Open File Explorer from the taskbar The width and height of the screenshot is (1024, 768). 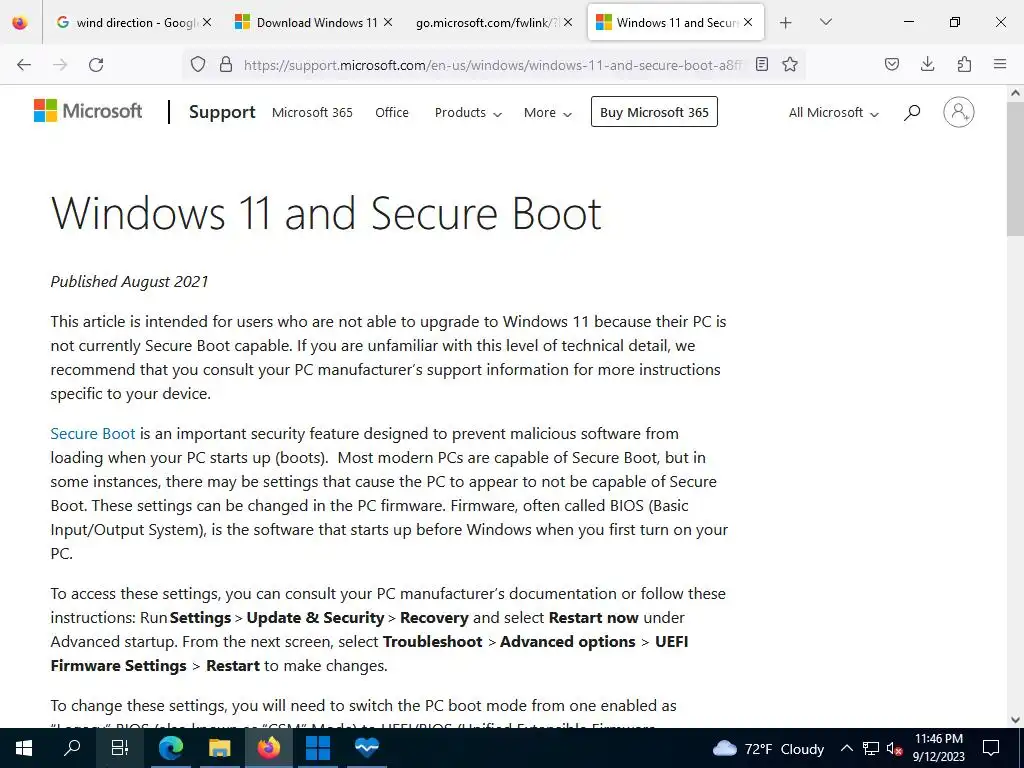click(219, 748)
